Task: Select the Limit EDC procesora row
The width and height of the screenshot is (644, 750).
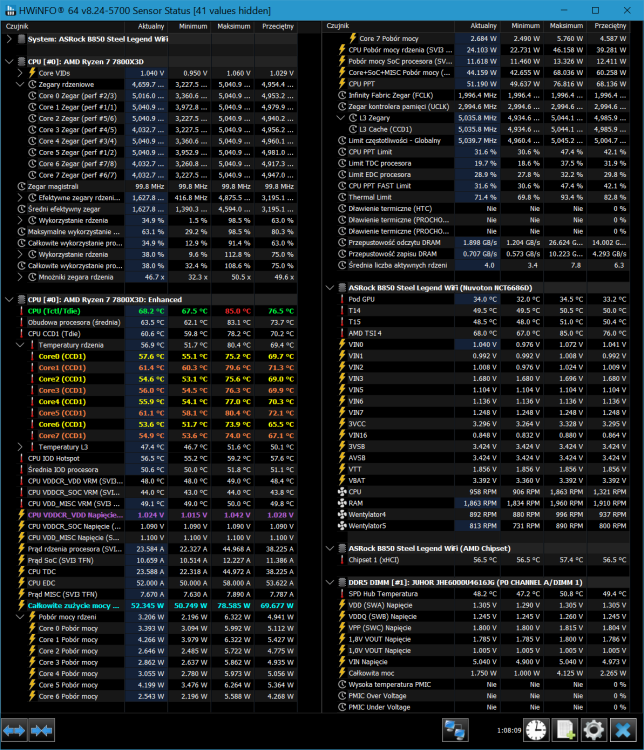Action: point(477,175)
